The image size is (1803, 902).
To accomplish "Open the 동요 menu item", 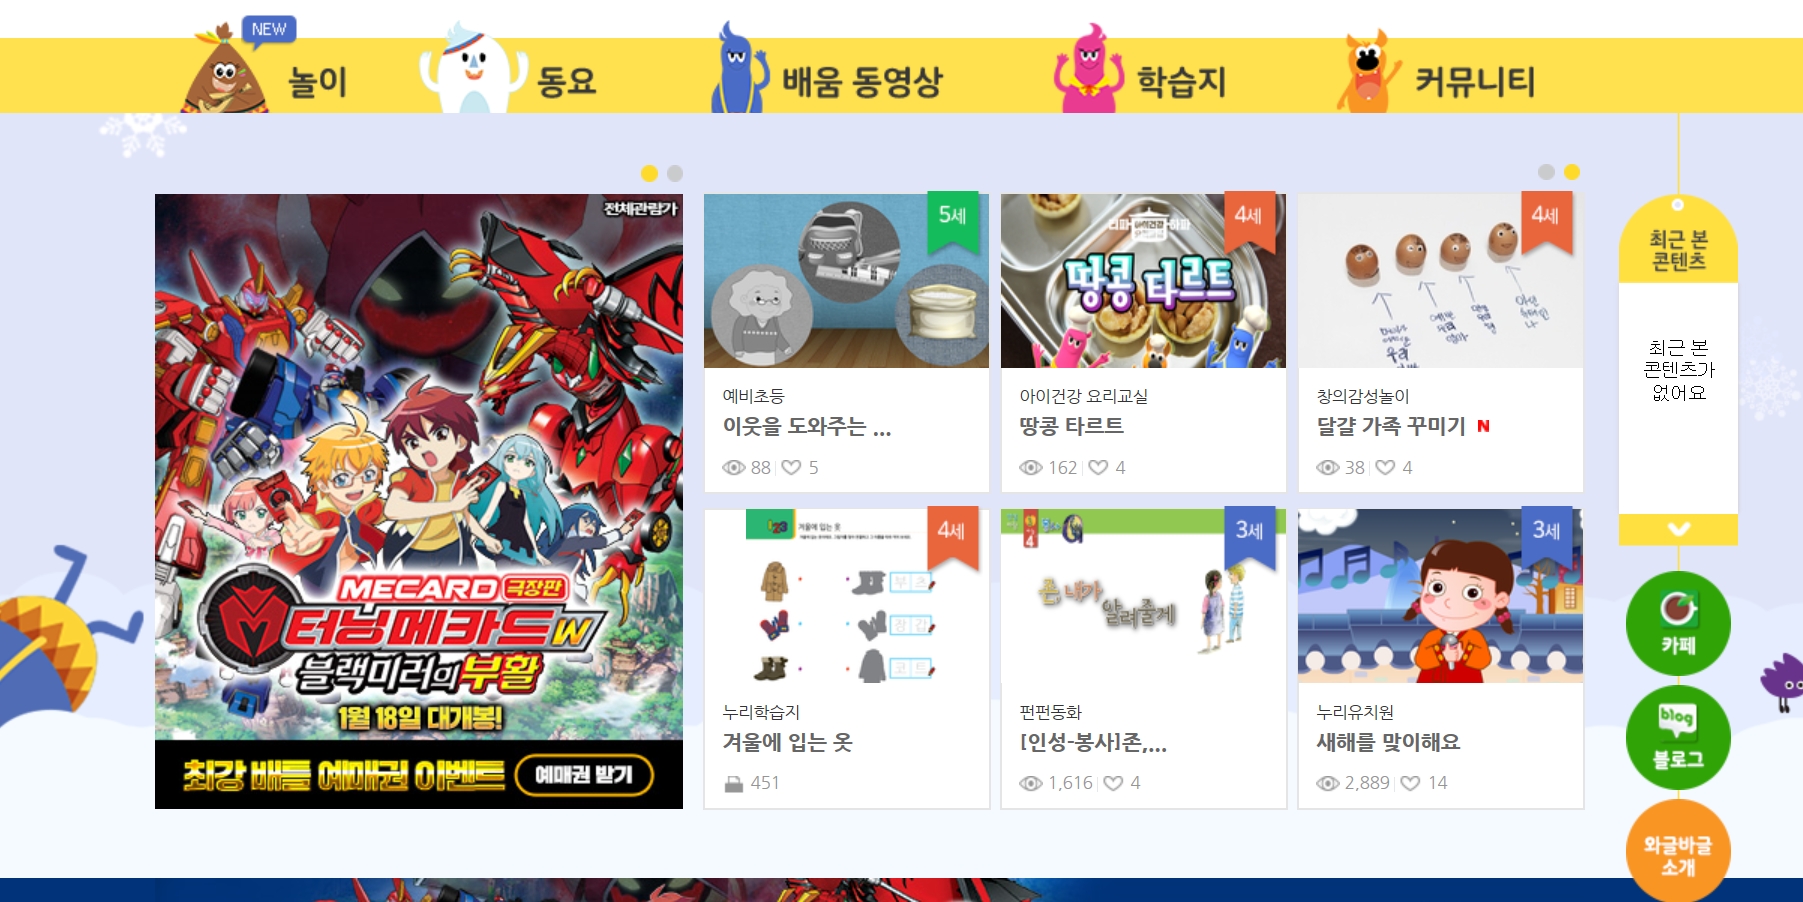I will pyautogui.click(x=510, y=72).
